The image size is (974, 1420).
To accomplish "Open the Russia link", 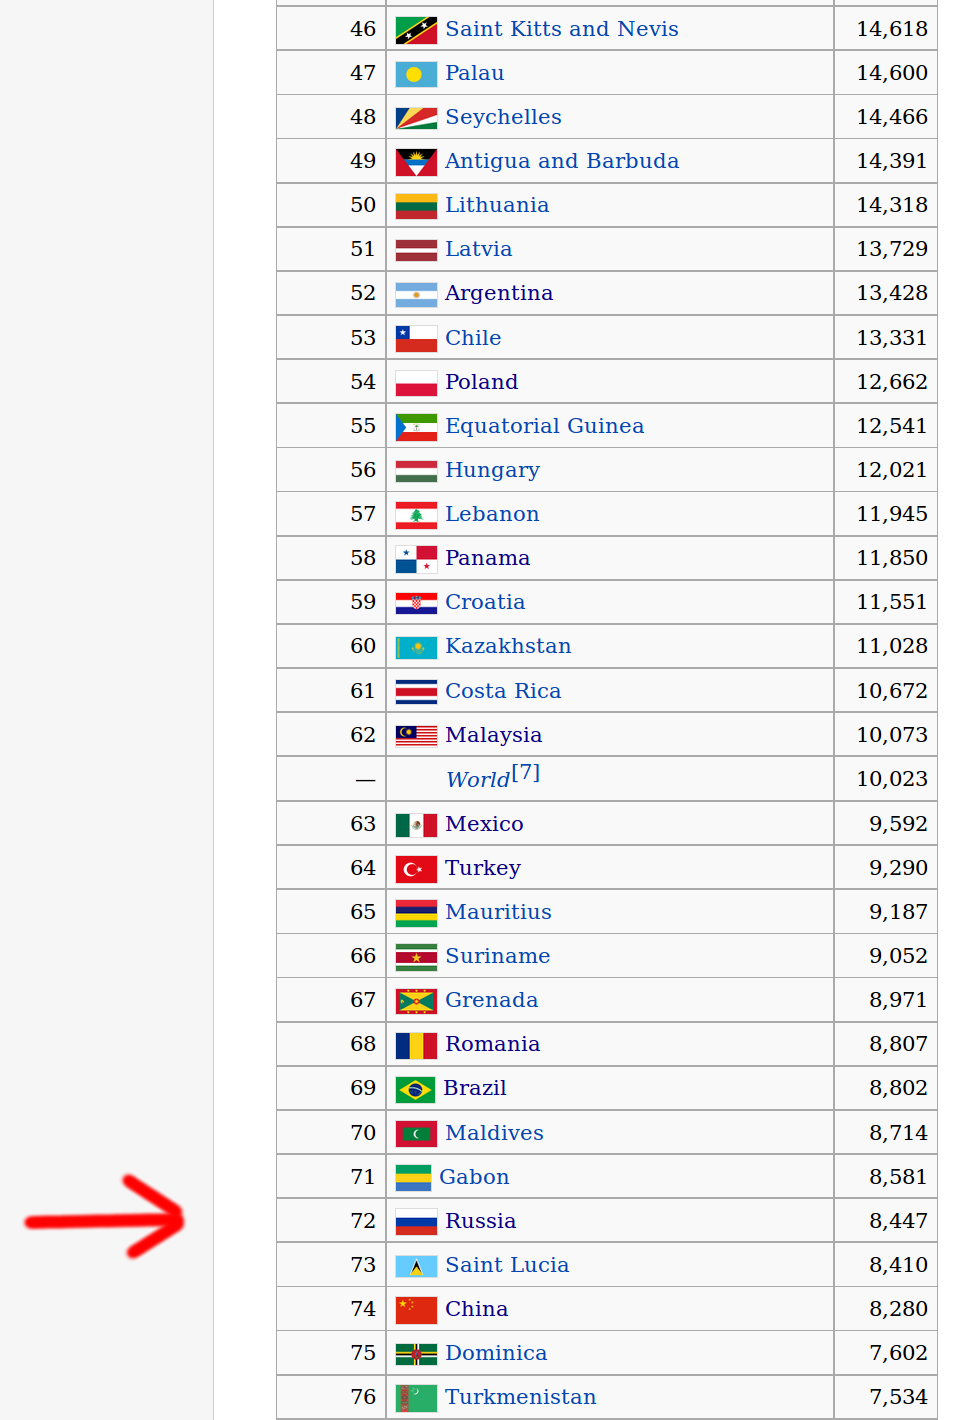I will (x=480, y=1221).
